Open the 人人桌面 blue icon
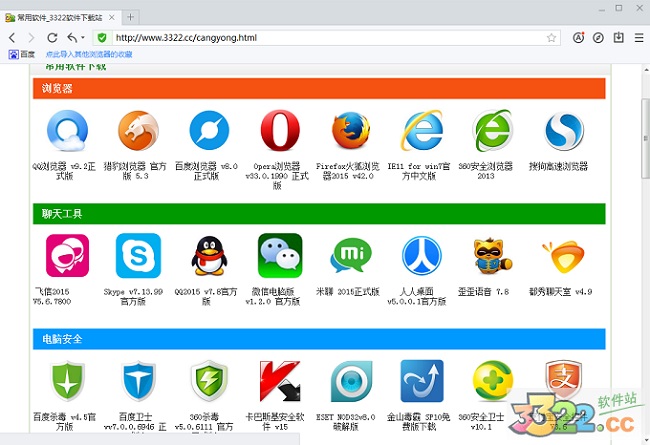This screenshot has width=650, height=445. click(x=422, y=255)
